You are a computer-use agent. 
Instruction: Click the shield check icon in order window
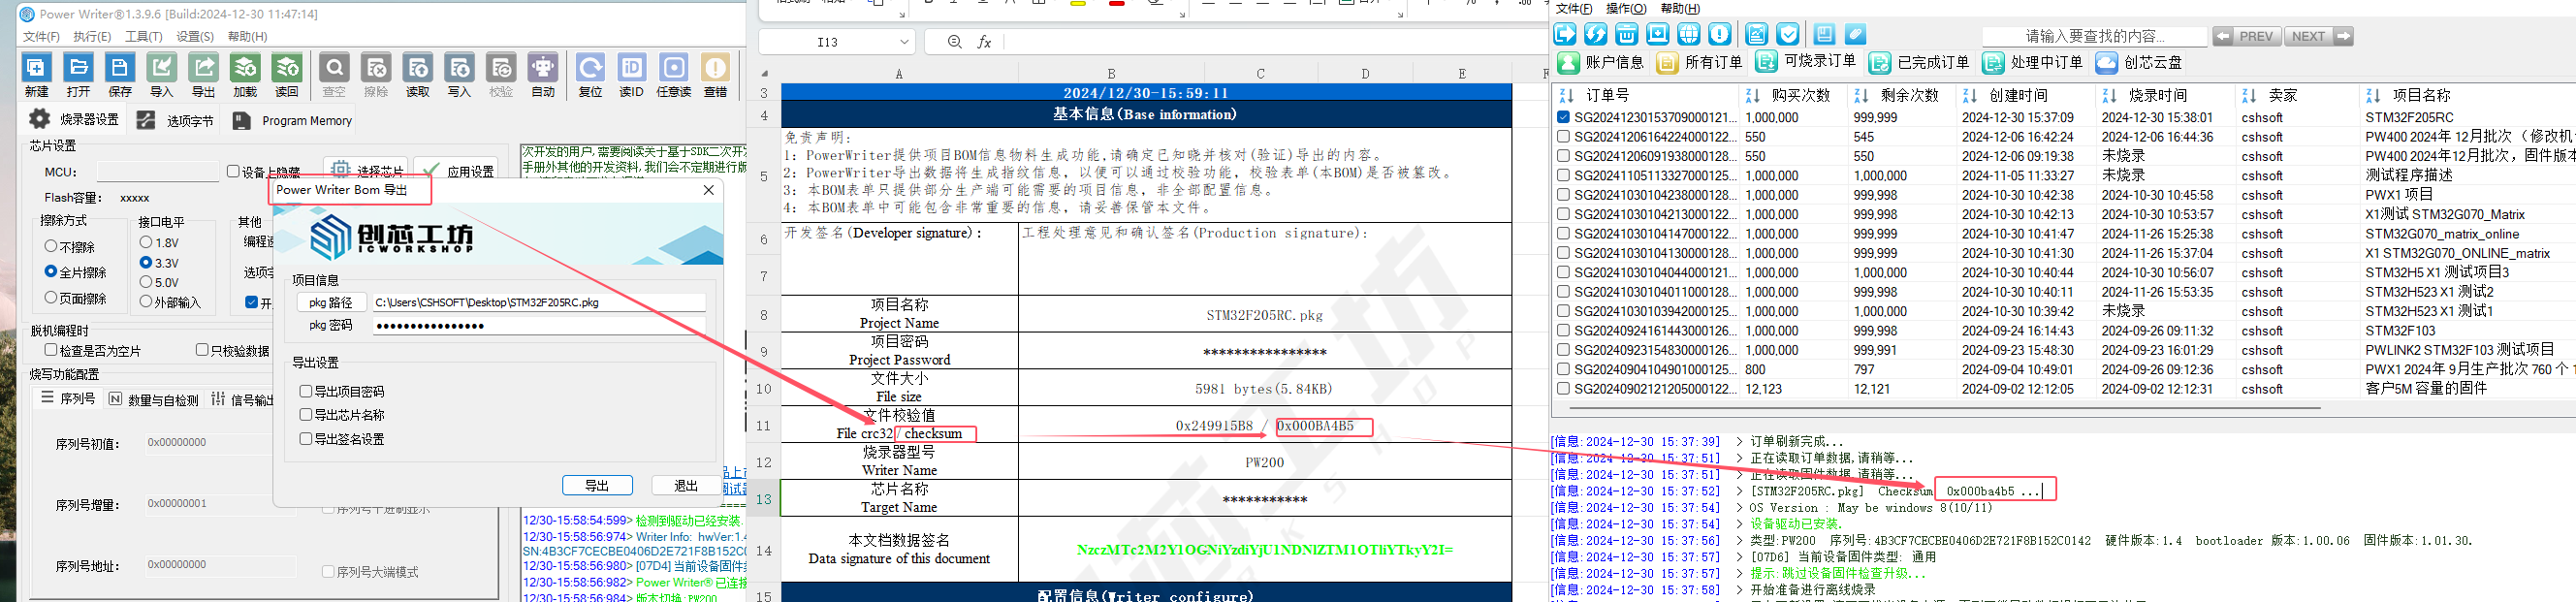tap(1788, 35)
